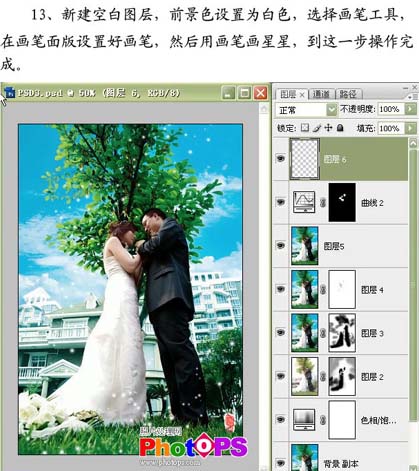
Task: Click the lock position move icon
Action: click(328, 128)
